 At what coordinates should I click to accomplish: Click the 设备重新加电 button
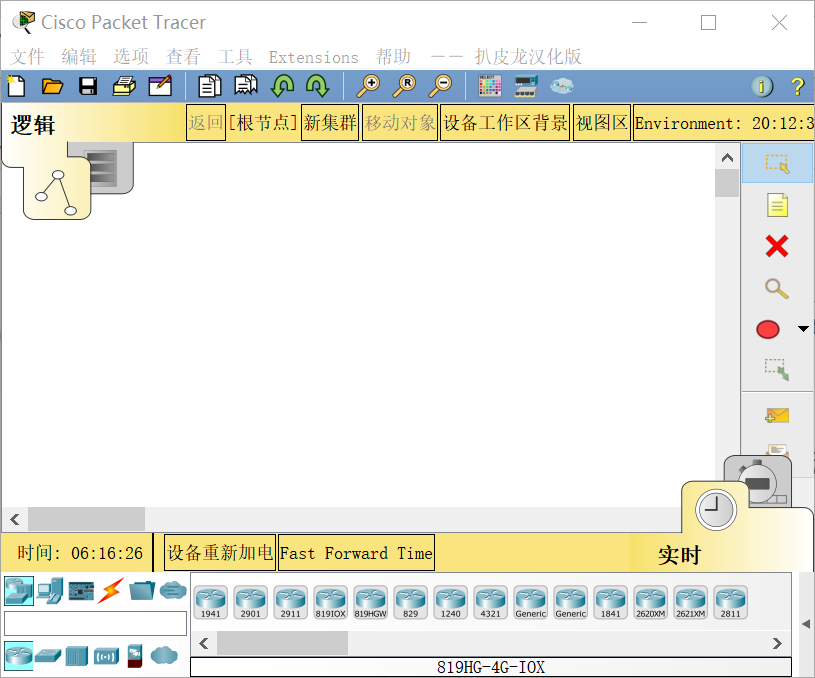[x=220, y=553]
